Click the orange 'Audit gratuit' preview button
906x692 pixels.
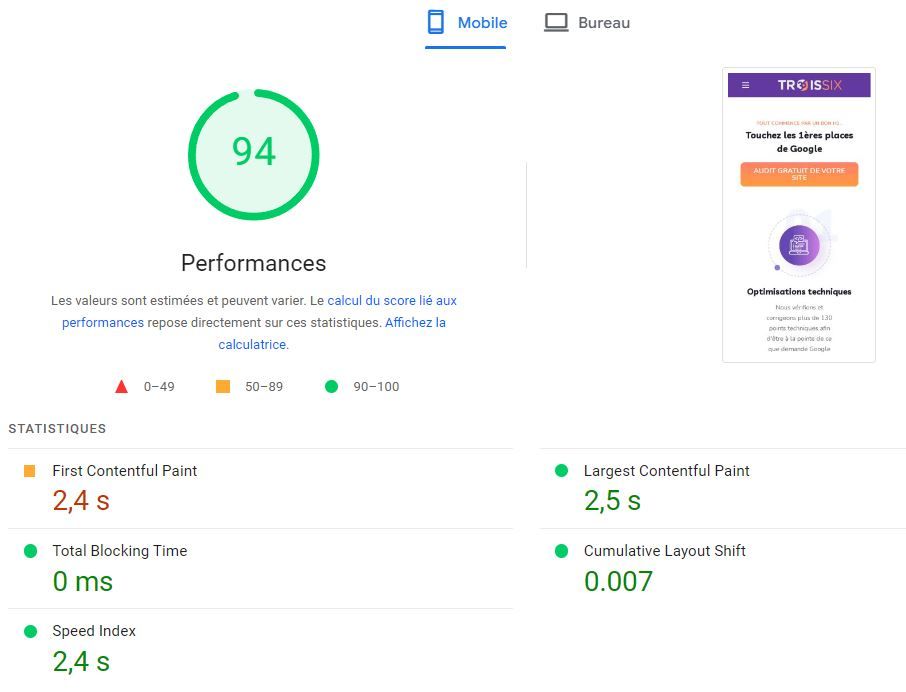click(x=799, y=174)
